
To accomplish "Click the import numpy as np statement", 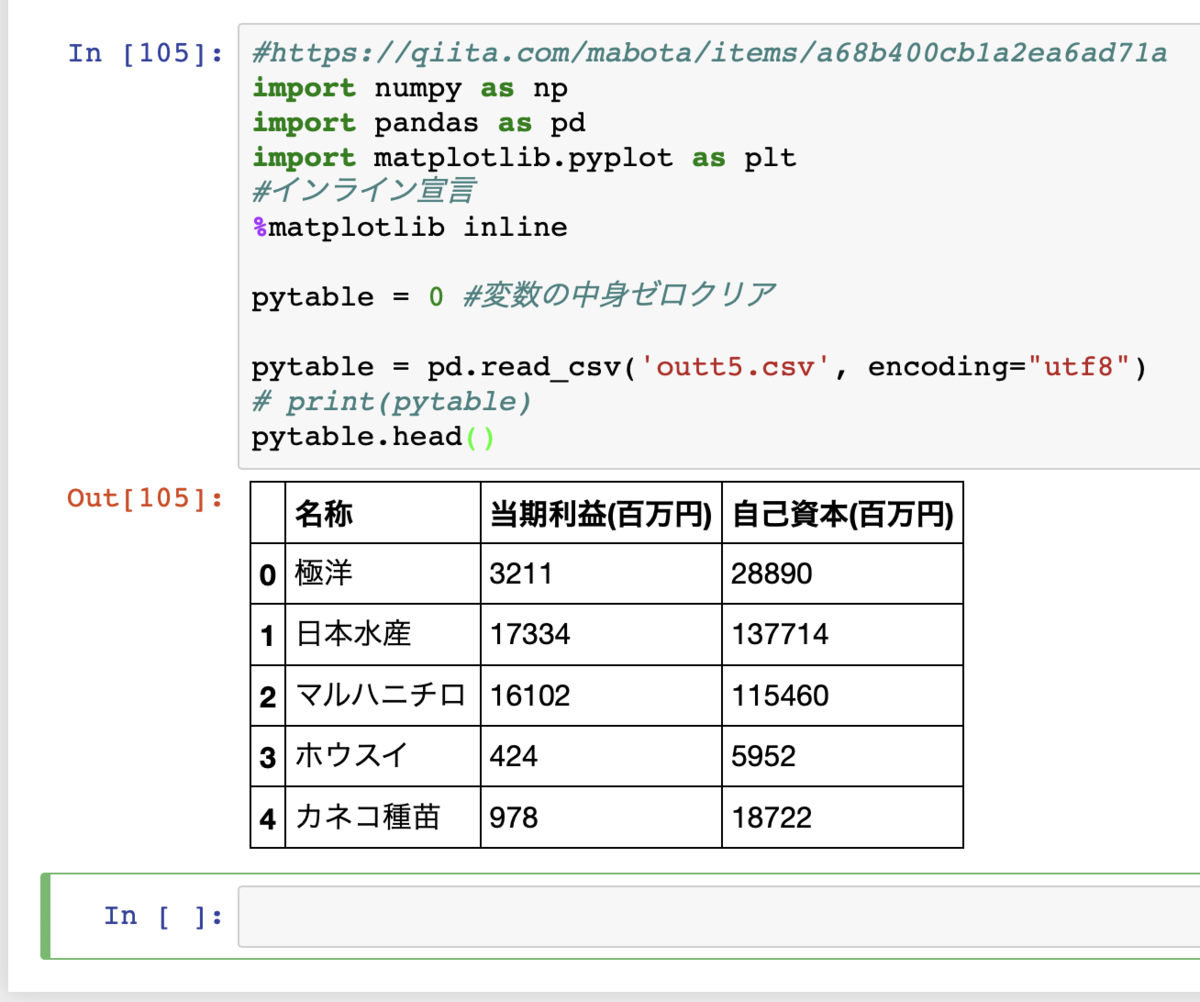I will tap(408, 88).
